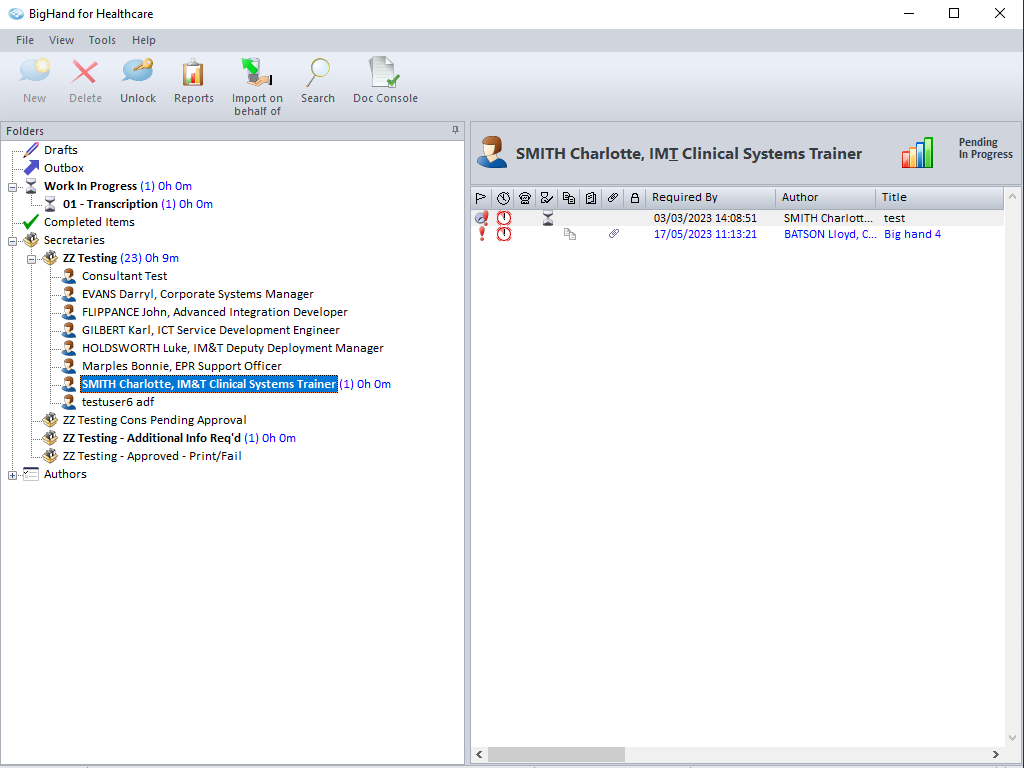Image resolution: width=1024 pixels, height=768 pixels.
Task: Click the clock column header icon
Action: (503, 198)
